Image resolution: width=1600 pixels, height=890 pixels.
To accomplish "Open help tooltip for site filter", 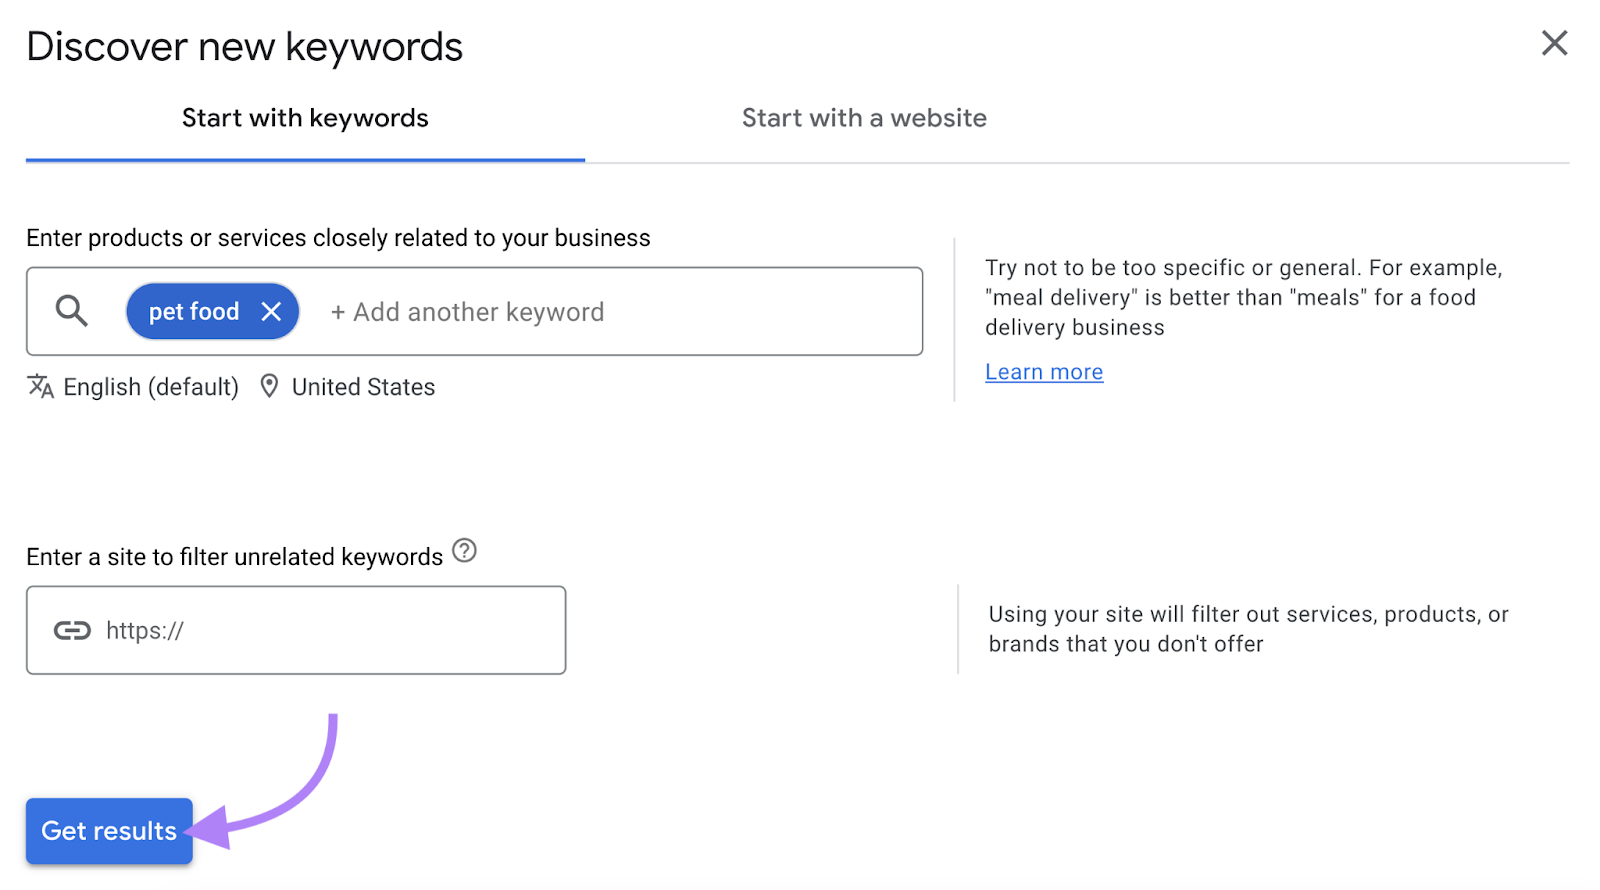I will pos(464,551).
